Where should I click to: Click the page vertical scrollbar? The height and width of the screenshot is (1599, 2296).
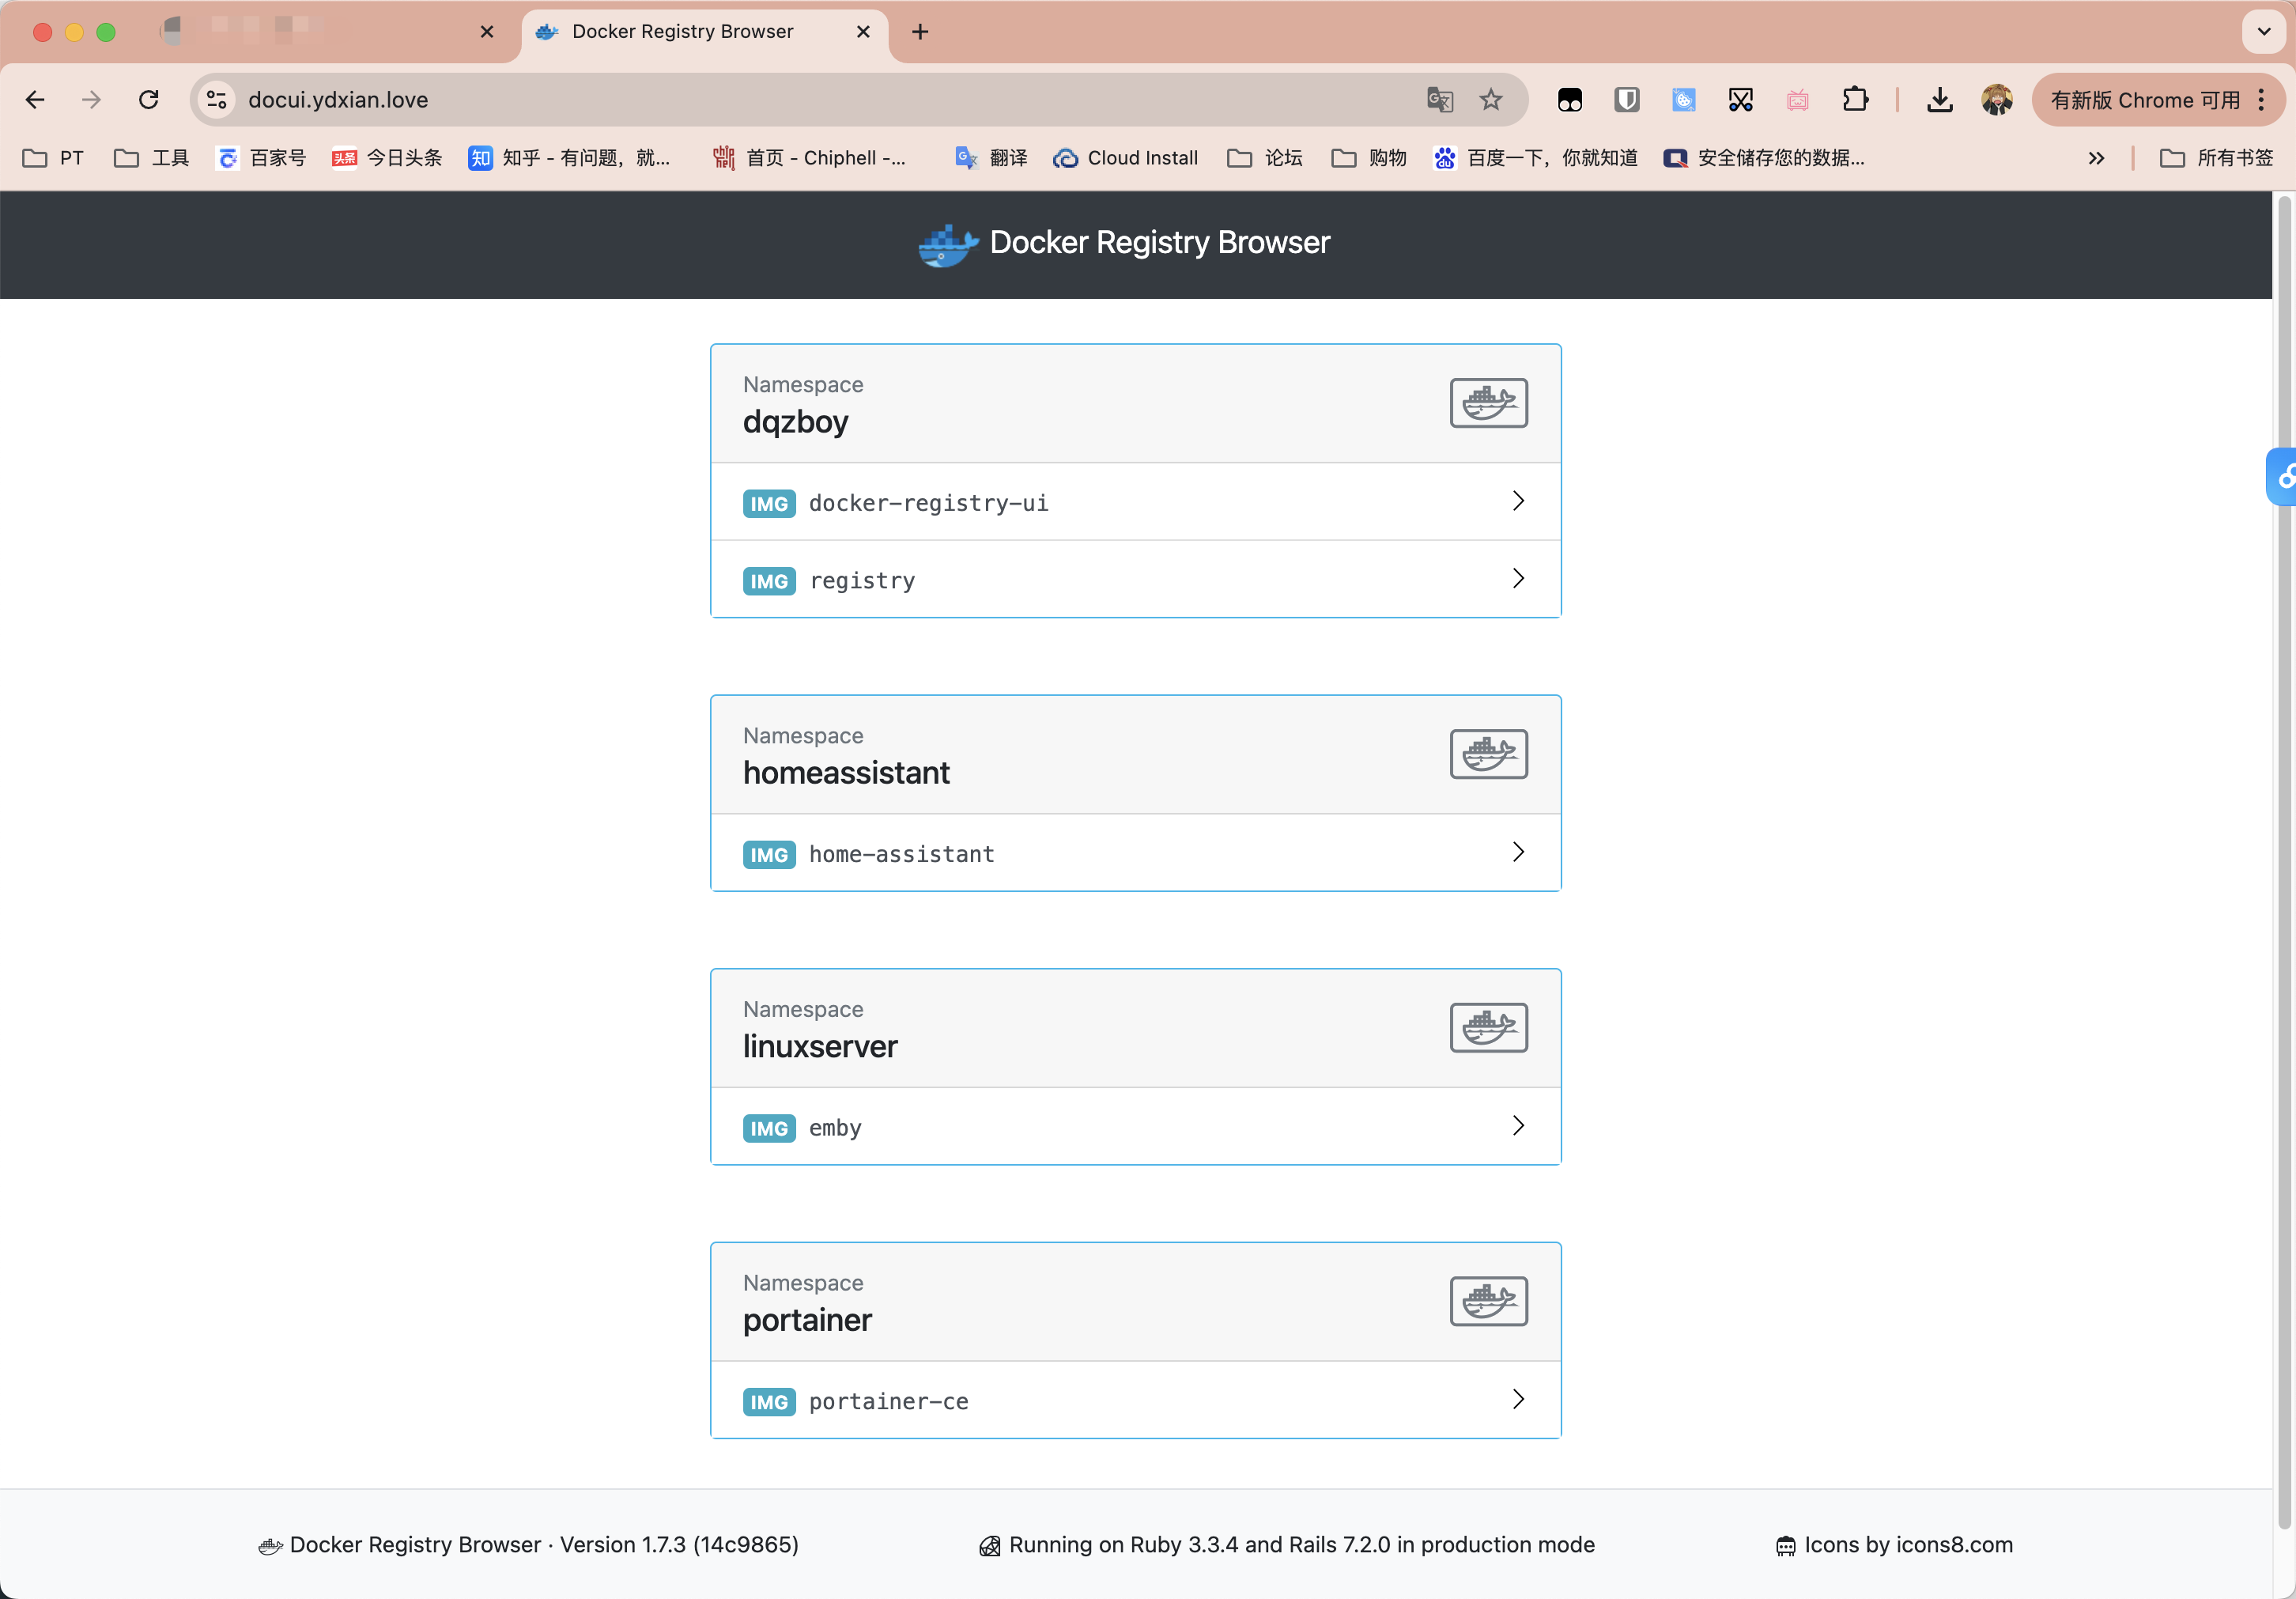tap(2284, 860)
